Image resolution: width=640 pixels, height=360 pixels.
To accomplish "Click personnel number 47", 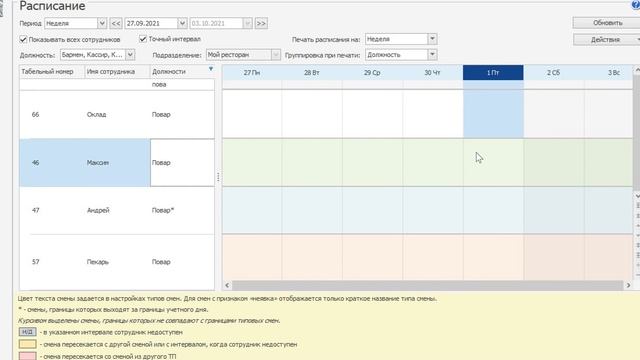I will click(x=36, y=211).
